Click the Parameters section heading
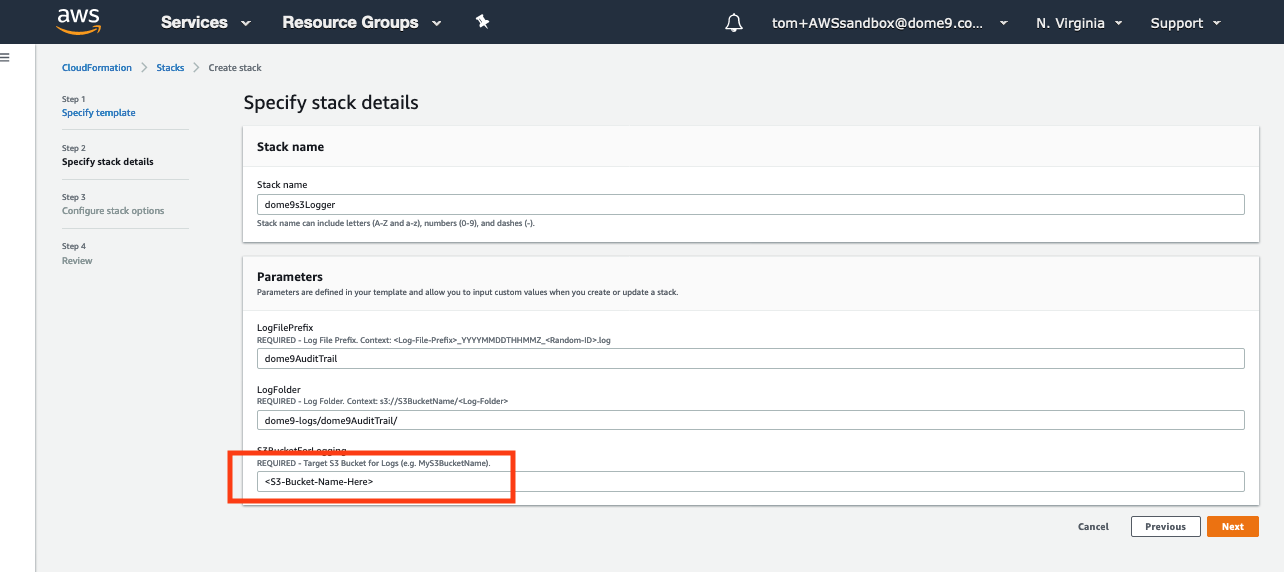The height and width of the screenshot is (572, 1284). click(x=290, y=276)
